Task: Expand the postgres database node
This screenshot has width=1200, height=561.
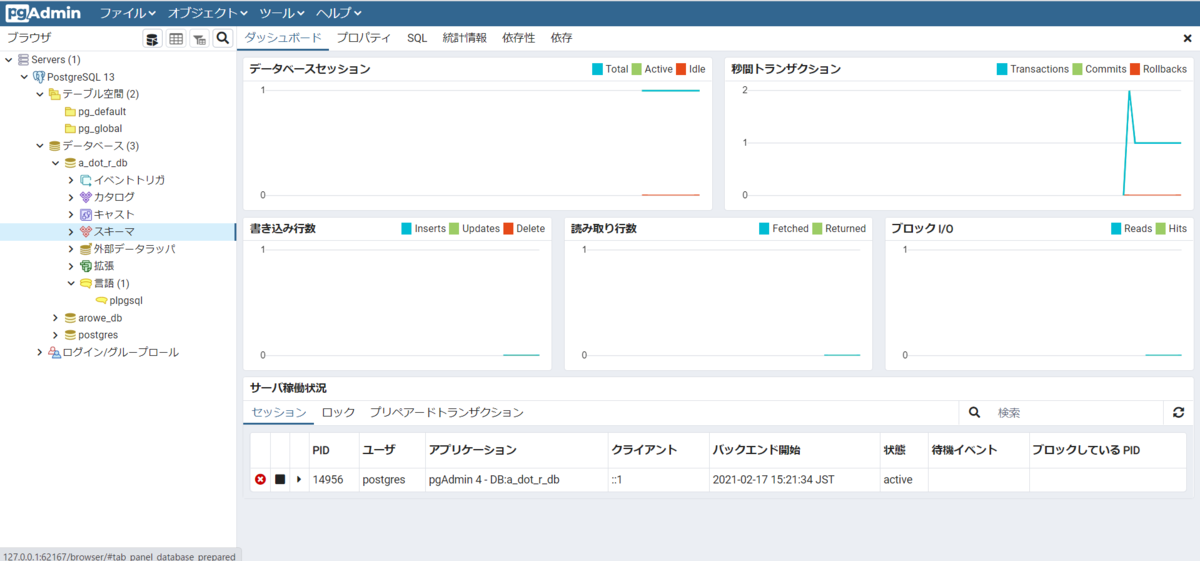Action: [56, 335]
